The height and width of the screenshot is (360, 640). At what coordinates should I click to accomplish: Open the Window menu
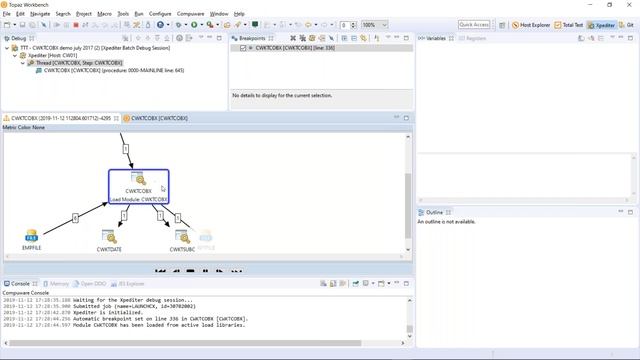click(219, 14)
